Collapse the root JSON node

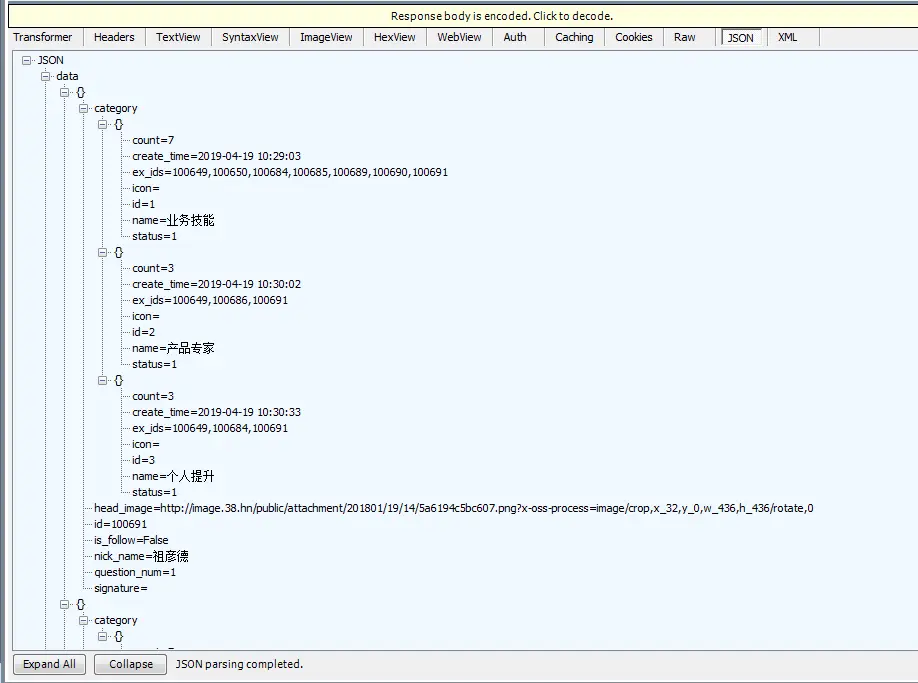[26, 60]
